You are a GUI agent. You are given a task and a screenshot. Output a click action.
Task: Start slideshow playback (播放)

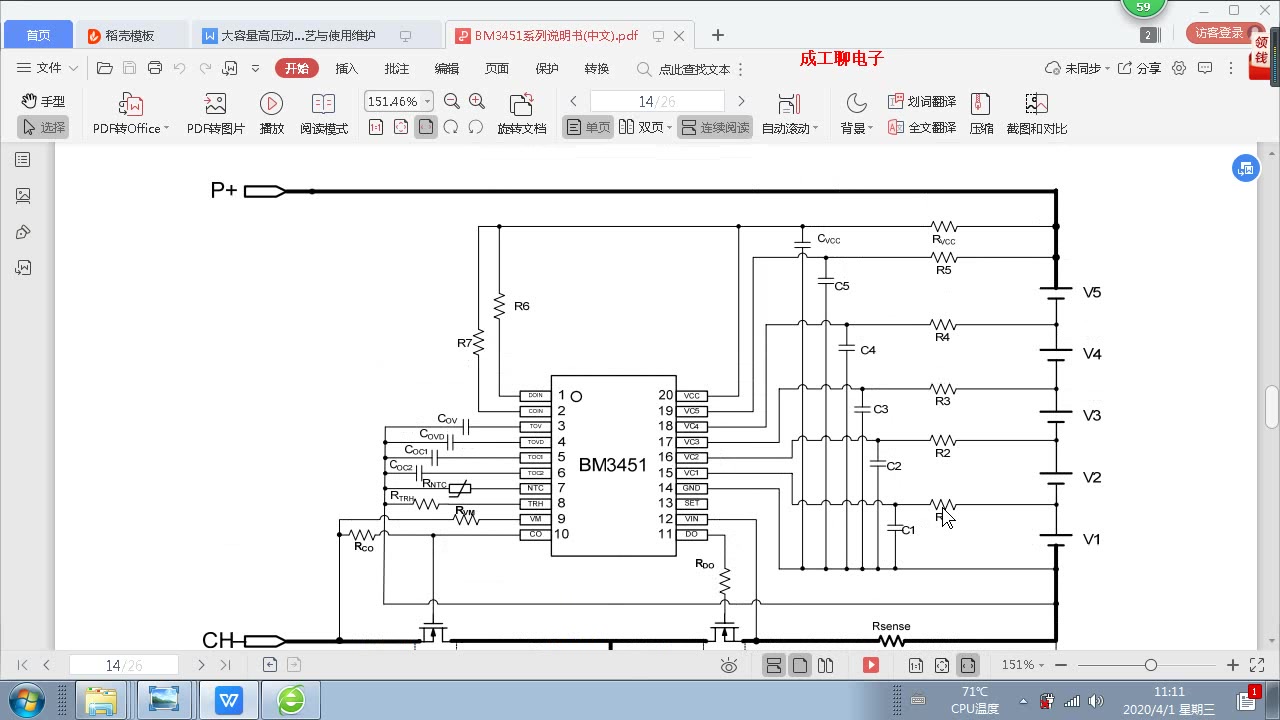point(271,114)
